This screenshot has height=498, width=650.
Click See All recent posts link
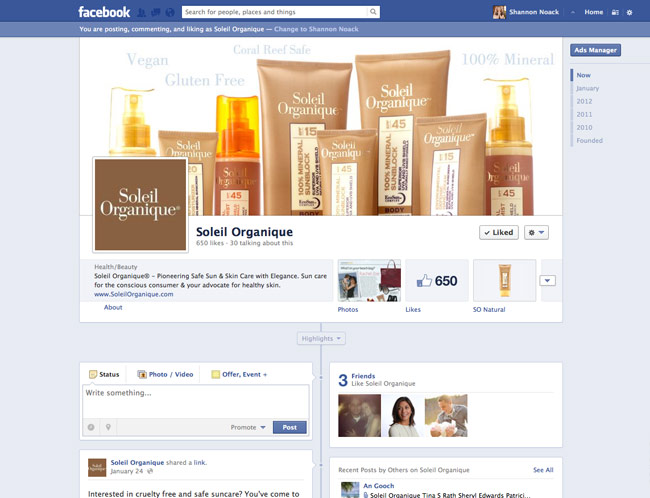point(543,470)
